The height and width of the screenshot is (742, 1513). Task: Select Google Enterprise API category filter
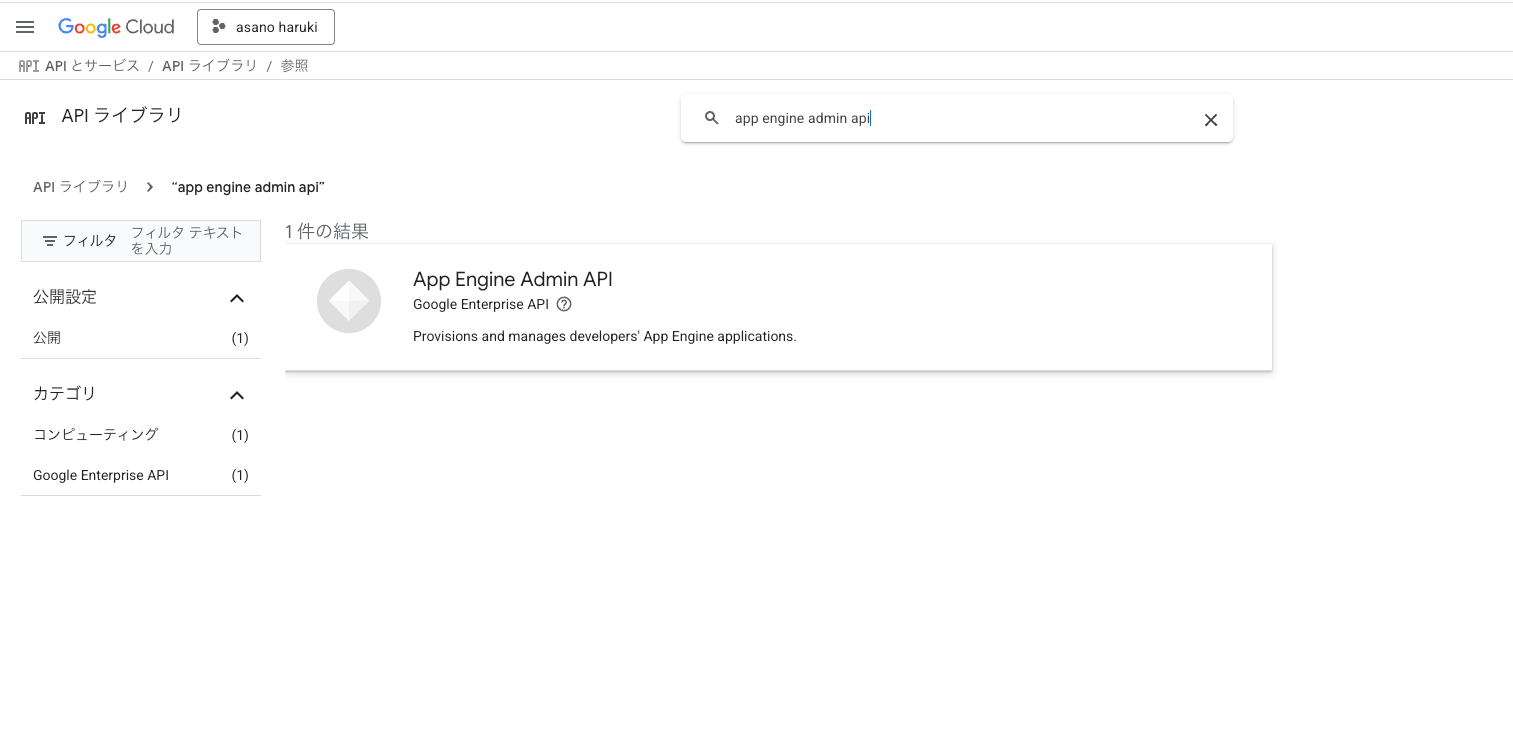tap(141, 475)
